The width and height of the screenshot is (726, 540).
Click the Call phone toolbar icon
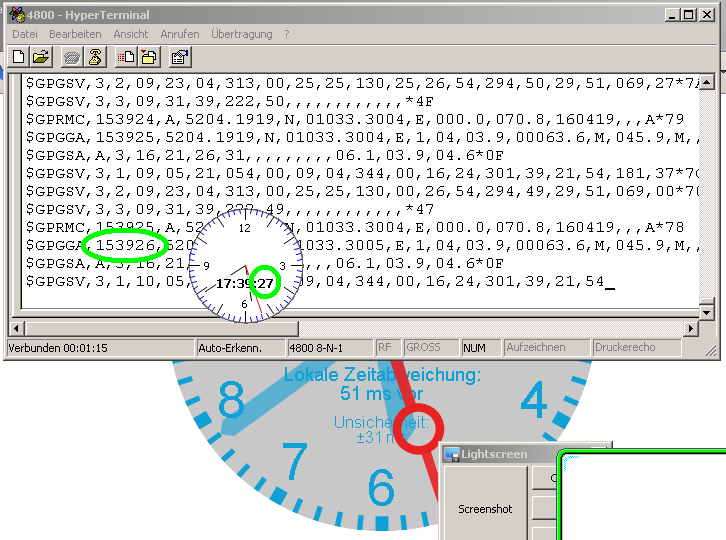[x=72, y=57]
